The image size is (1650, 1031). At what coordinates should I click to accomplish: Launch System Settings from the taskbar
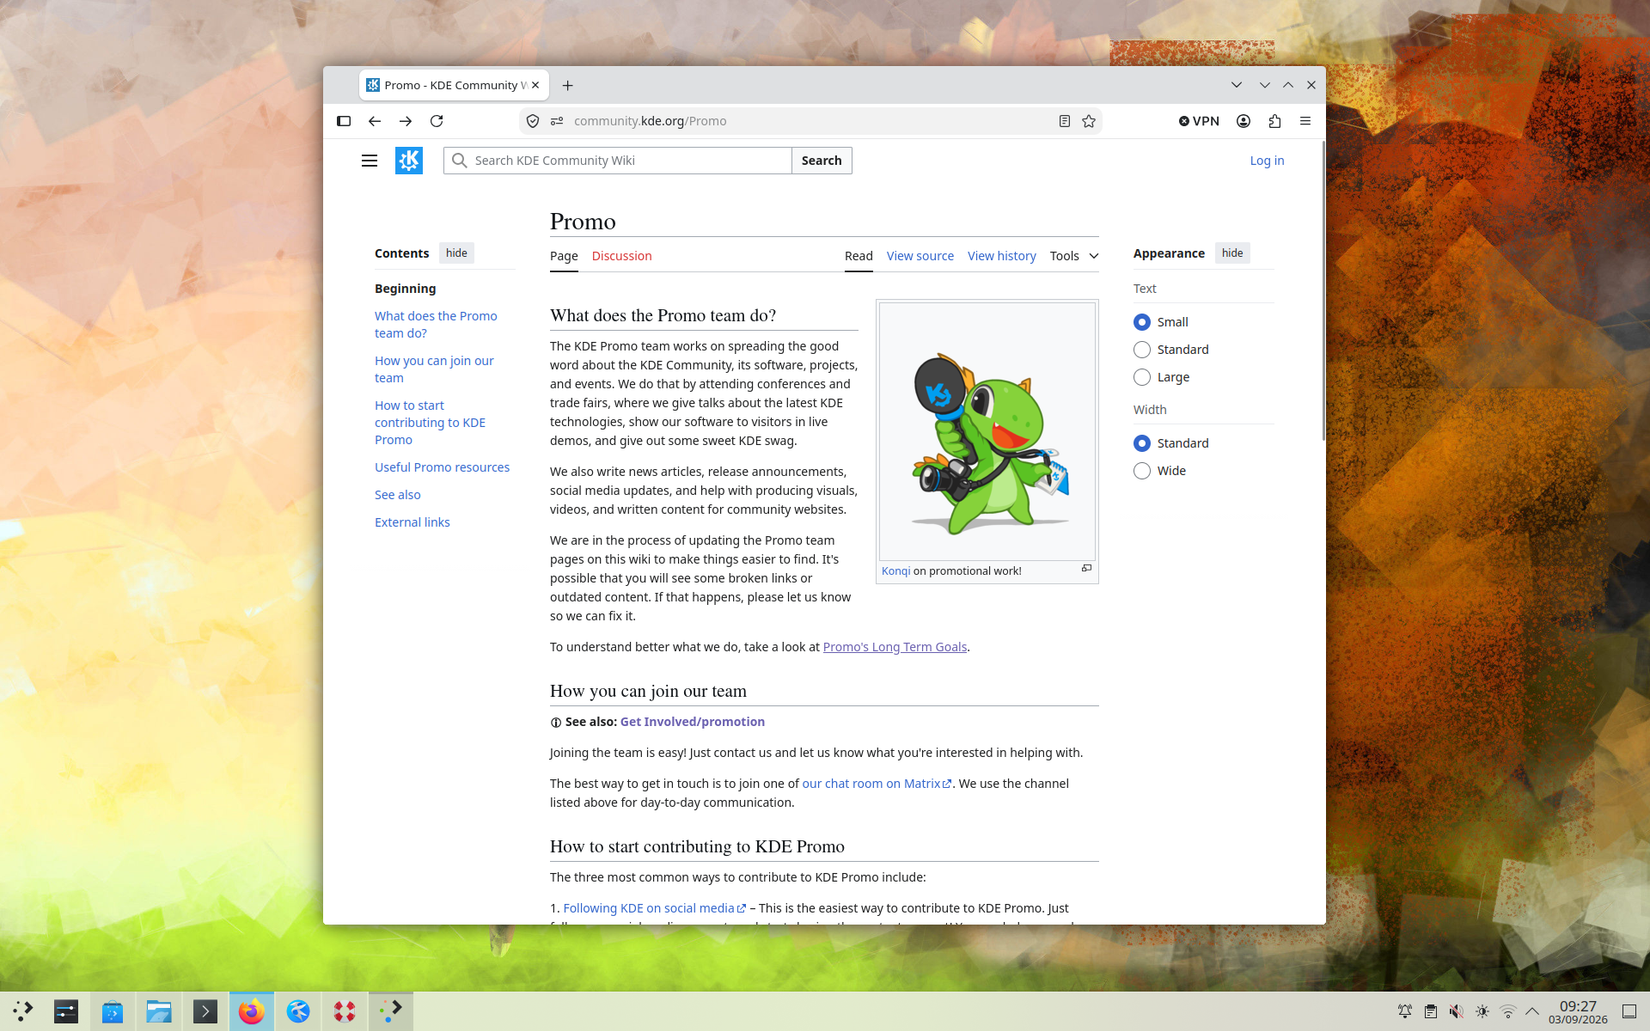66,1011
